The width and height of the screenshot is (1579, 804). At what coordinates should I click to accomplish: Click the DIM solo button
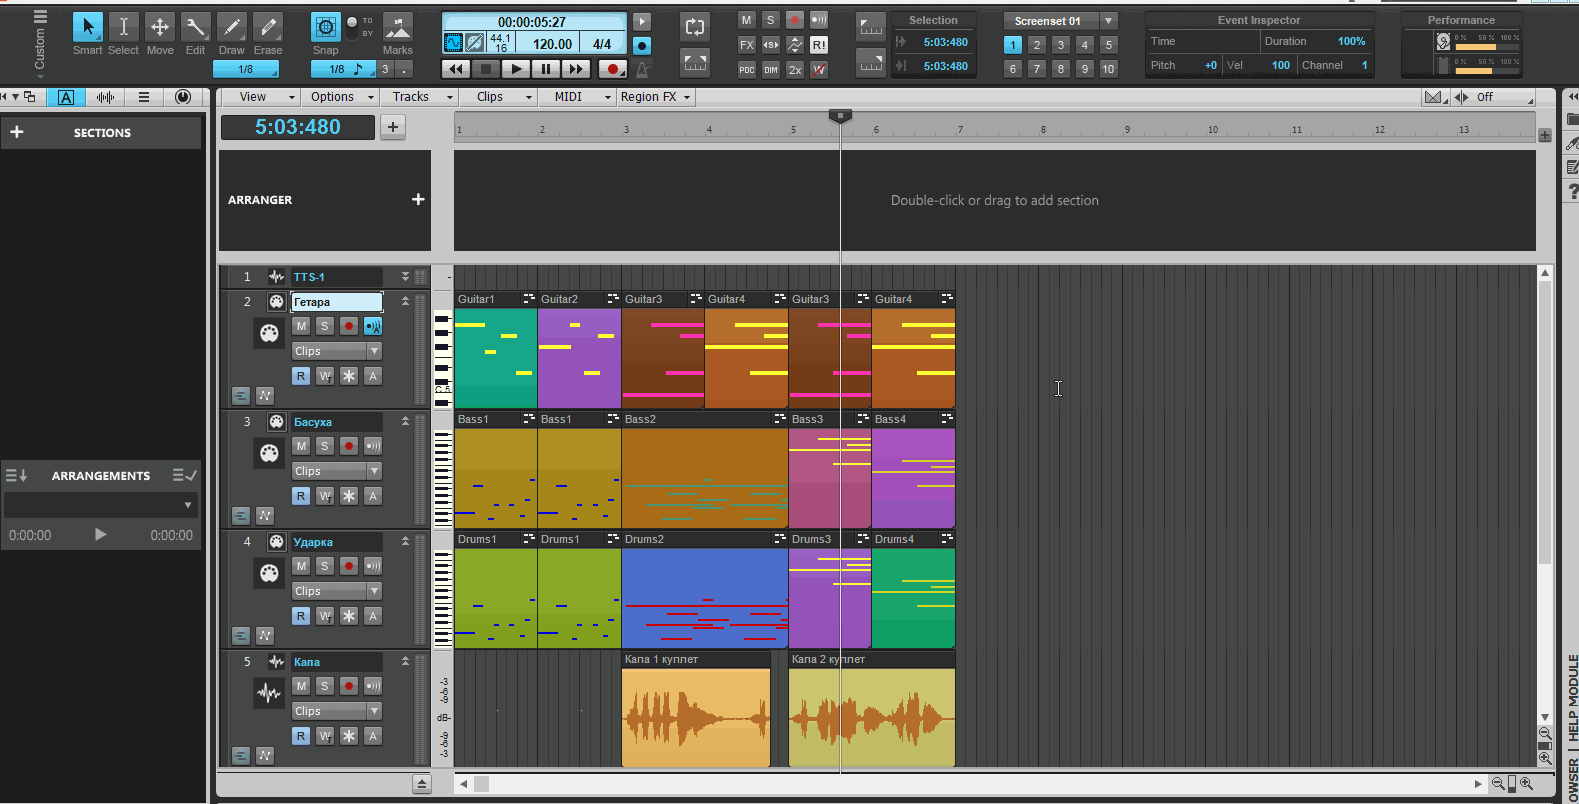[770, 70]
